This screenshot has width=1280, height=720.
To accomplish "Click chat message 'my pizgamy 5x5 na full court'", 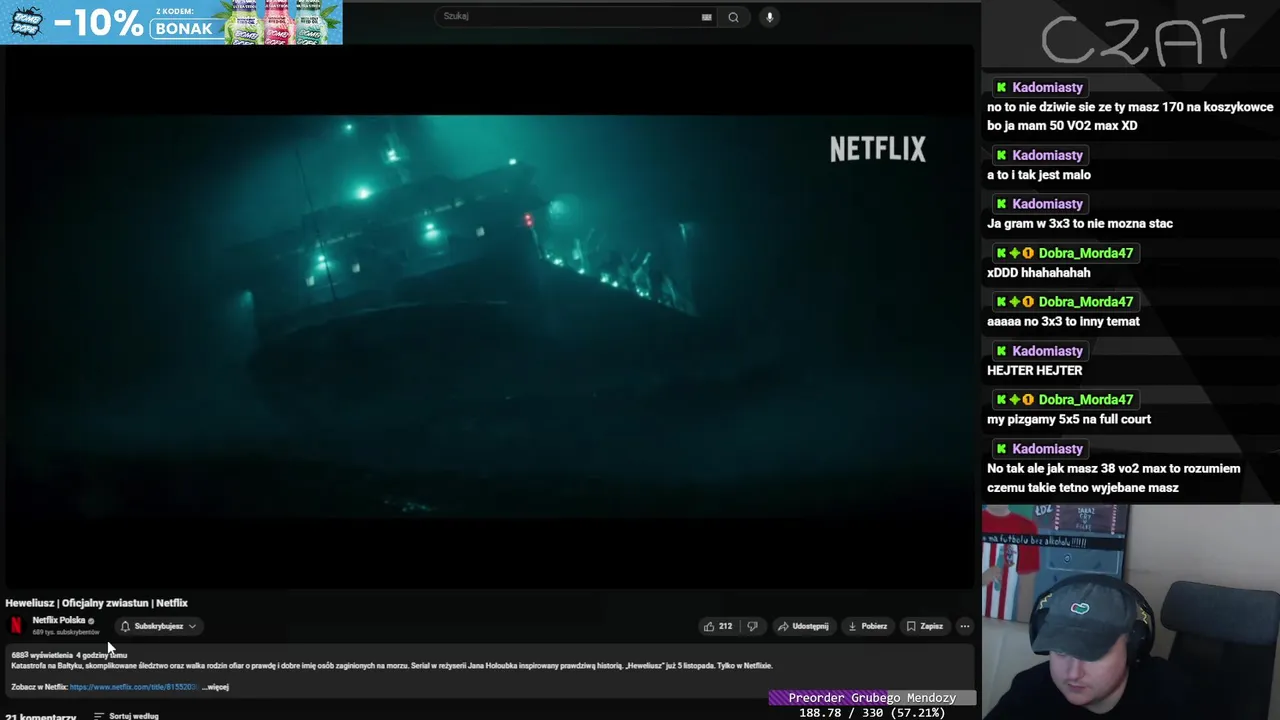I will (x=1069, y=419).
